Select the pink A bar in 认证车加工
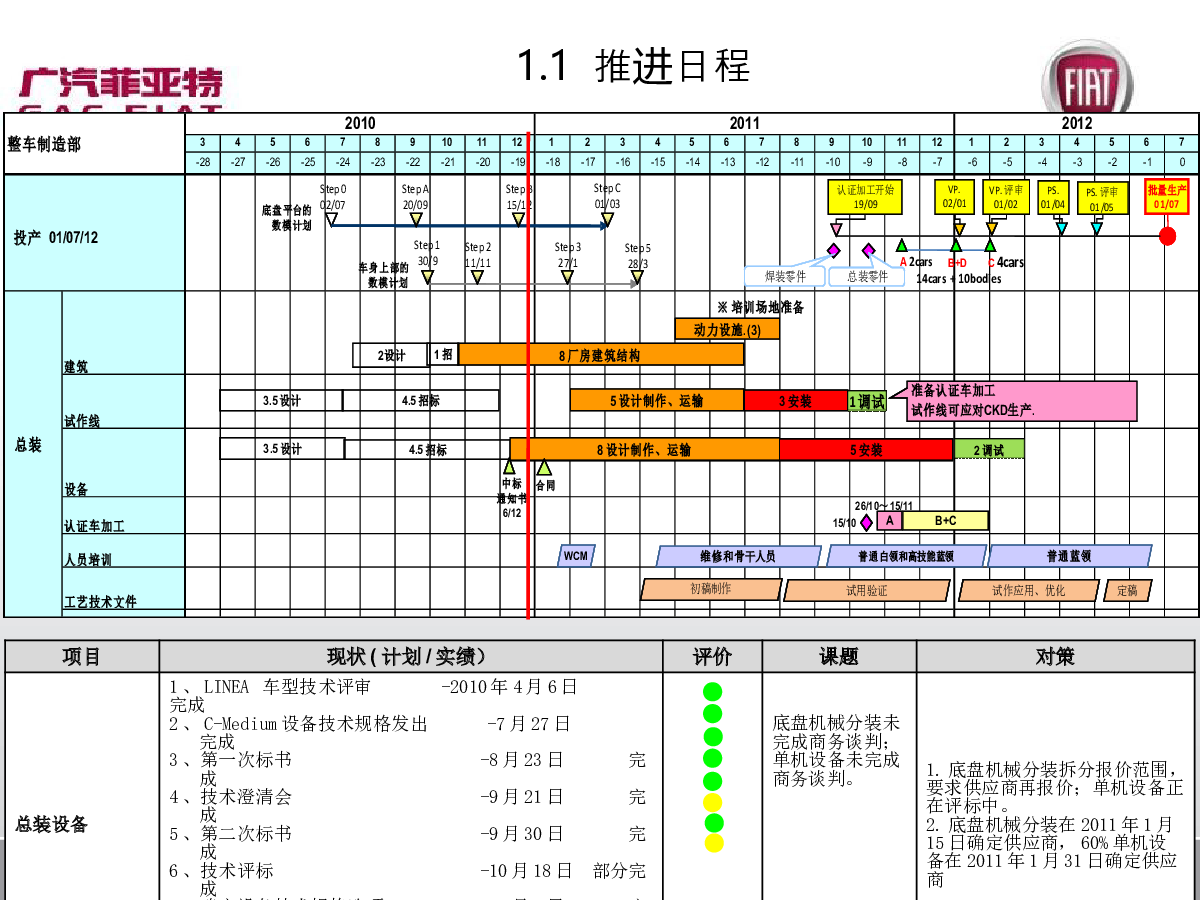1200x900 pixels. 890,520
